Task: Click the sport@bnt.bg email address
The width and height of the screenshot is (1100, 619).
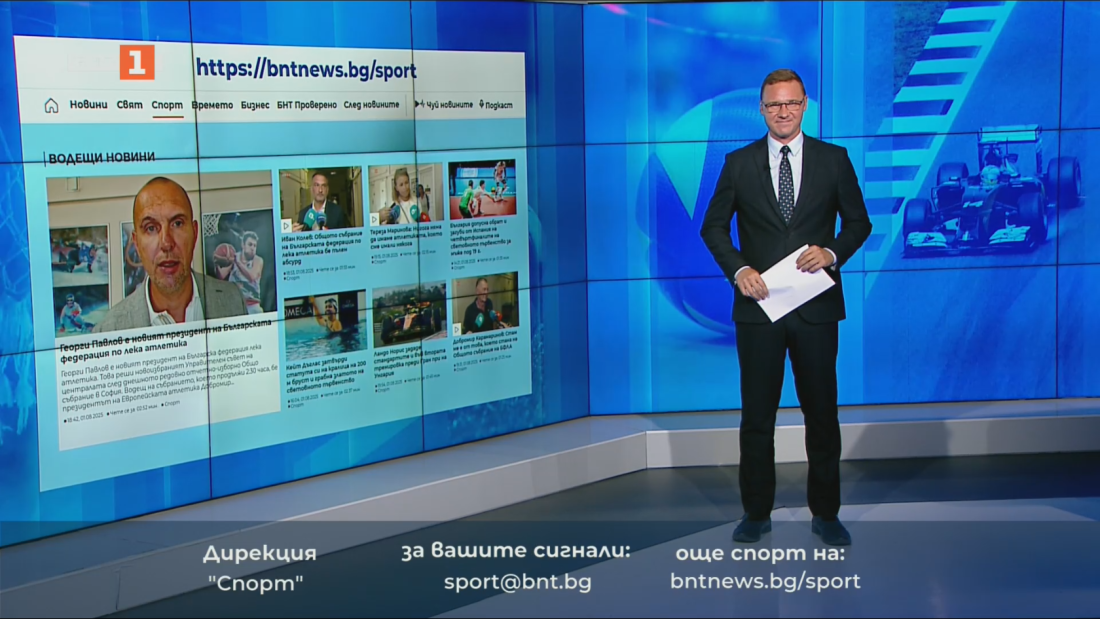Action: coord(517,582)
